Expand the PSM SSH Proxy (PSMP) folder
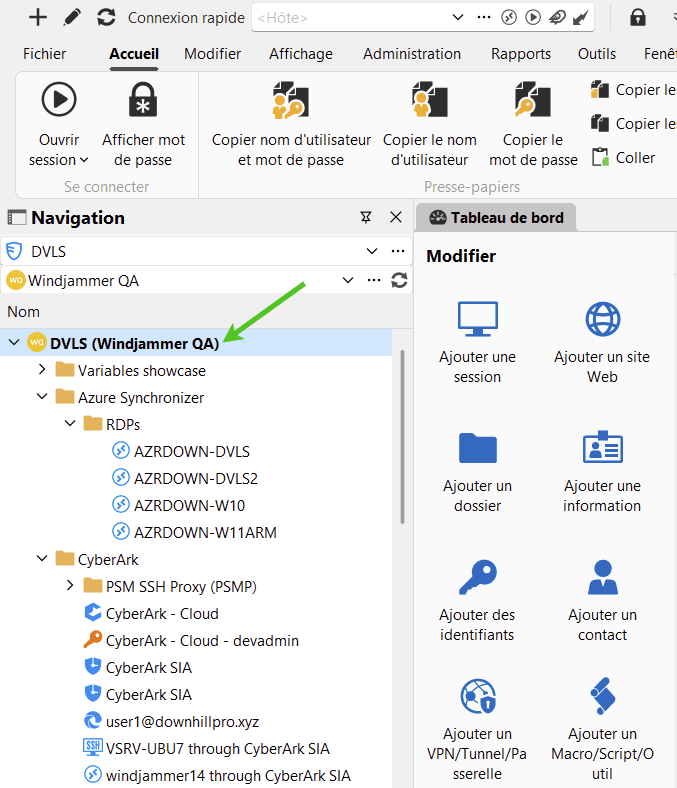This screenshot has height=788, width=677. point(70,586)
